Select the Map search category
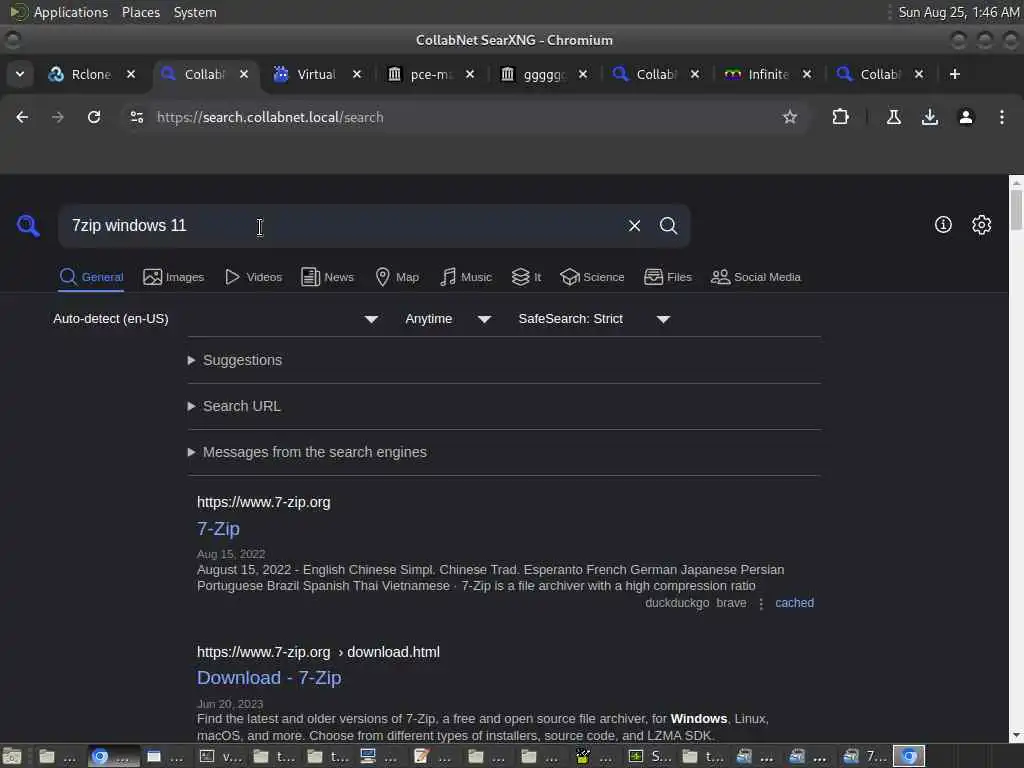This screenshot has height=768, width=1024. click(397, 277)
